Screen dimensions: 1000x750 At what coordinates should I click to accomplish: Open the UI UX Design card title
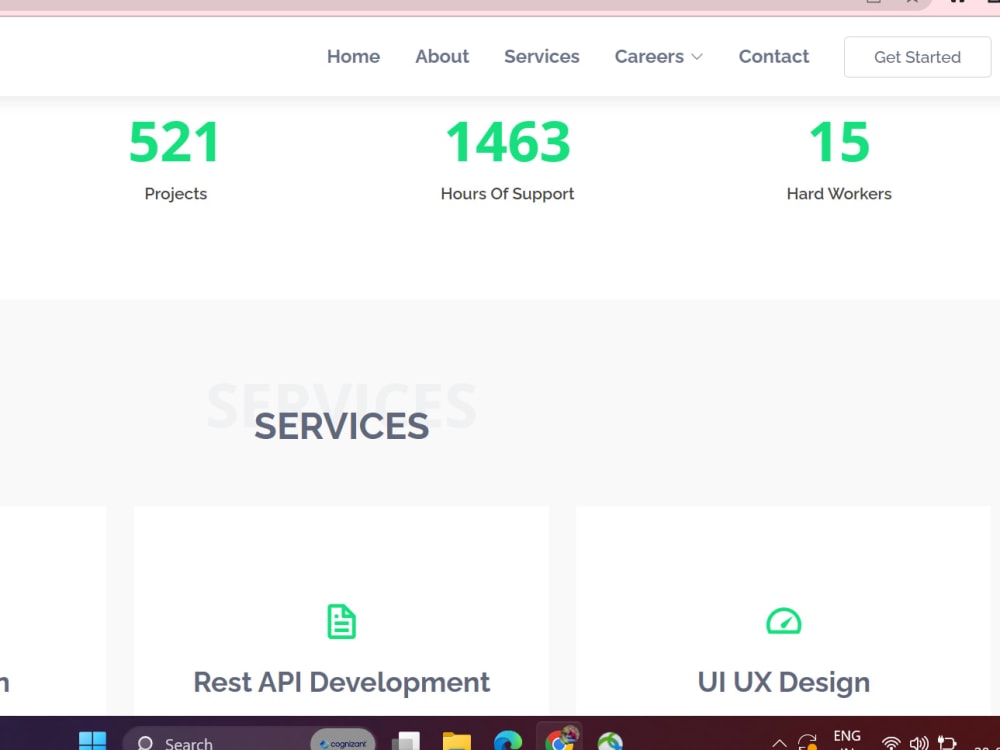[x=783, y=682]
